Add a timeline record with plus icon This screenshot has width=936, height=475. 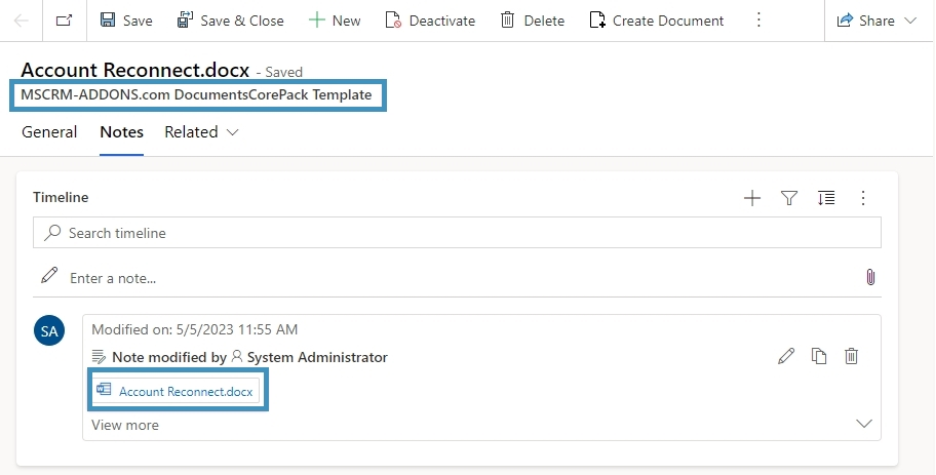pos(752,198)
